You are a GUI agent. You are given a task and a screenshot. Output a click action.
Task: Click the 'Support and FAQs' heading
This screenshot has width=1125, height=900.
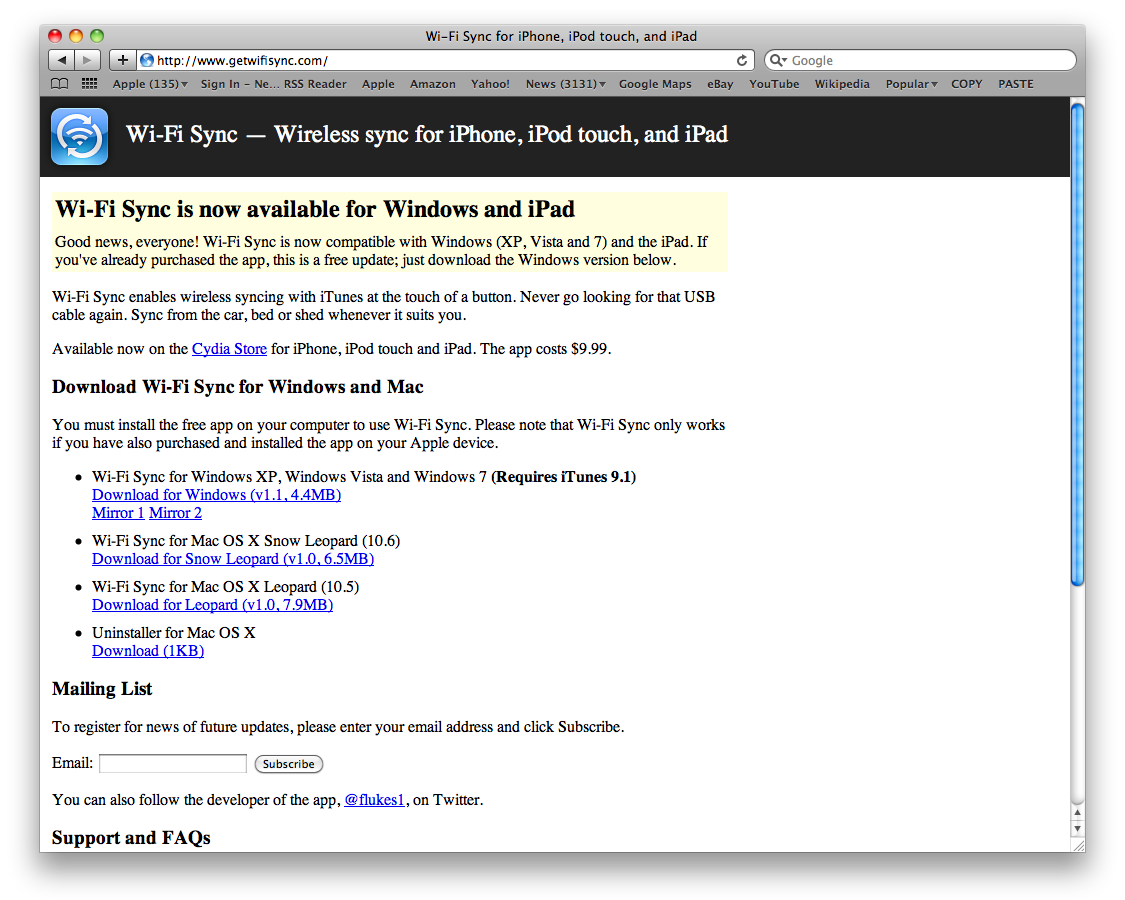(x=131, y=838)
